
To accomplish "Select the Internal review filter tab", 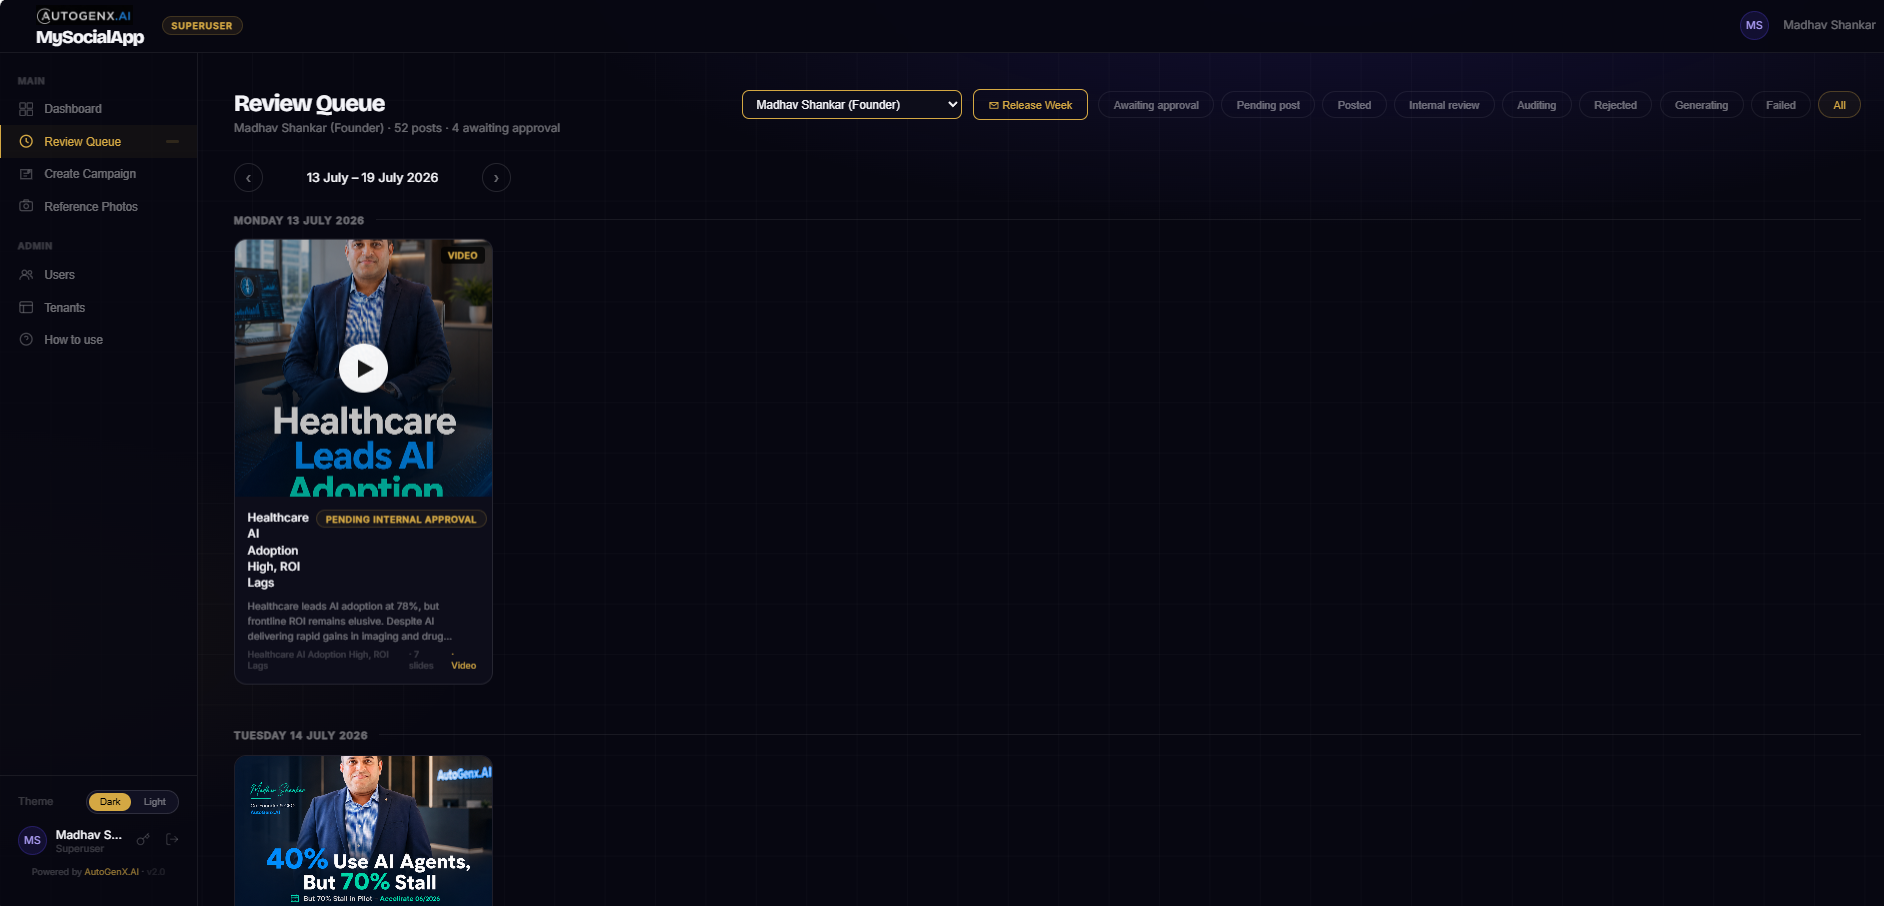I will click(x=1444, y=105).
